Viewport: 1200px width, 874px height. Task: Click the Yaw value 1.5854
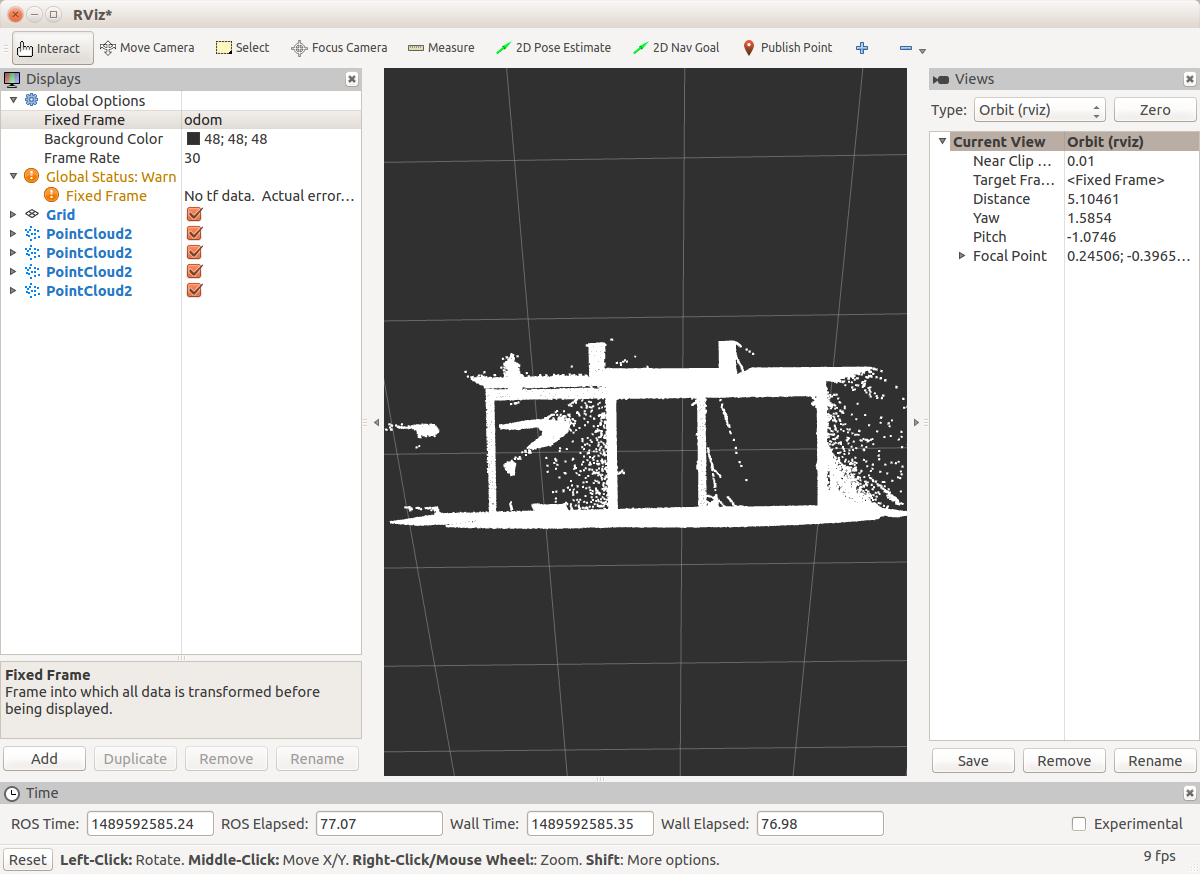click(x=1089, y=218)
